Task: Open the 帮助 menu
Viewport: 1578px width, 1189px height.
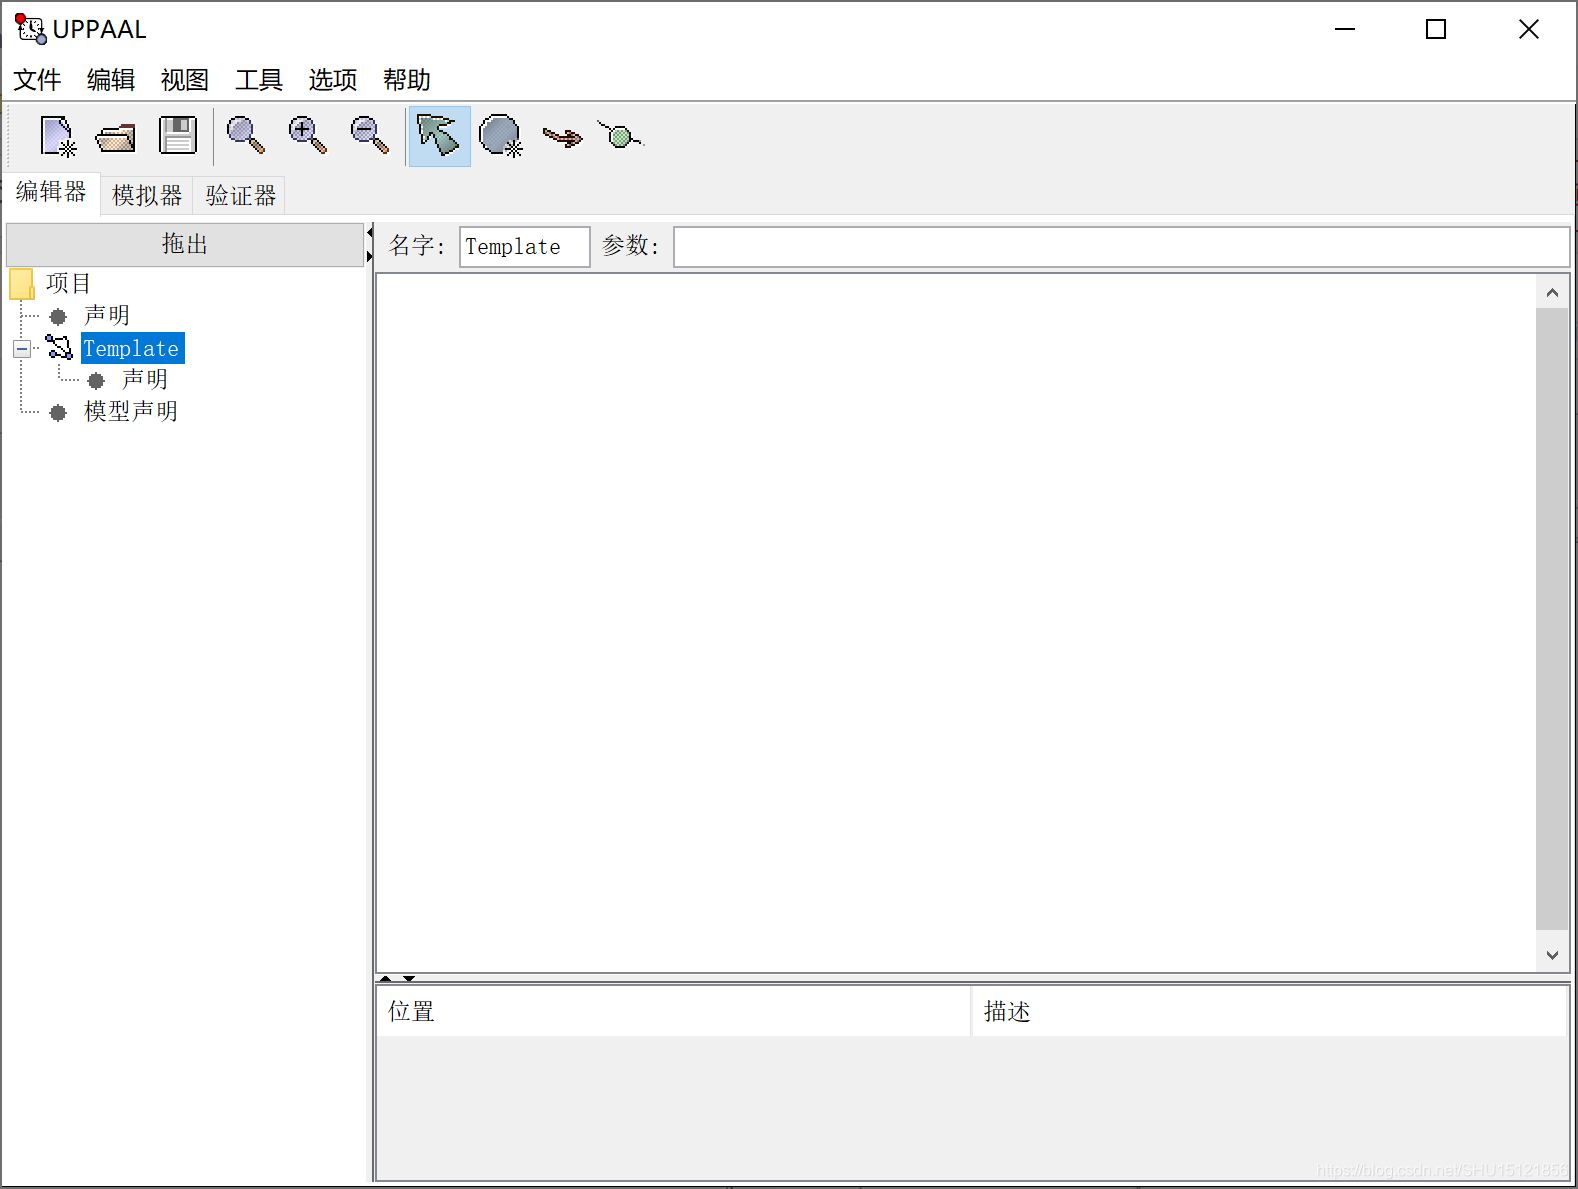Action: (x=407, y=80)
